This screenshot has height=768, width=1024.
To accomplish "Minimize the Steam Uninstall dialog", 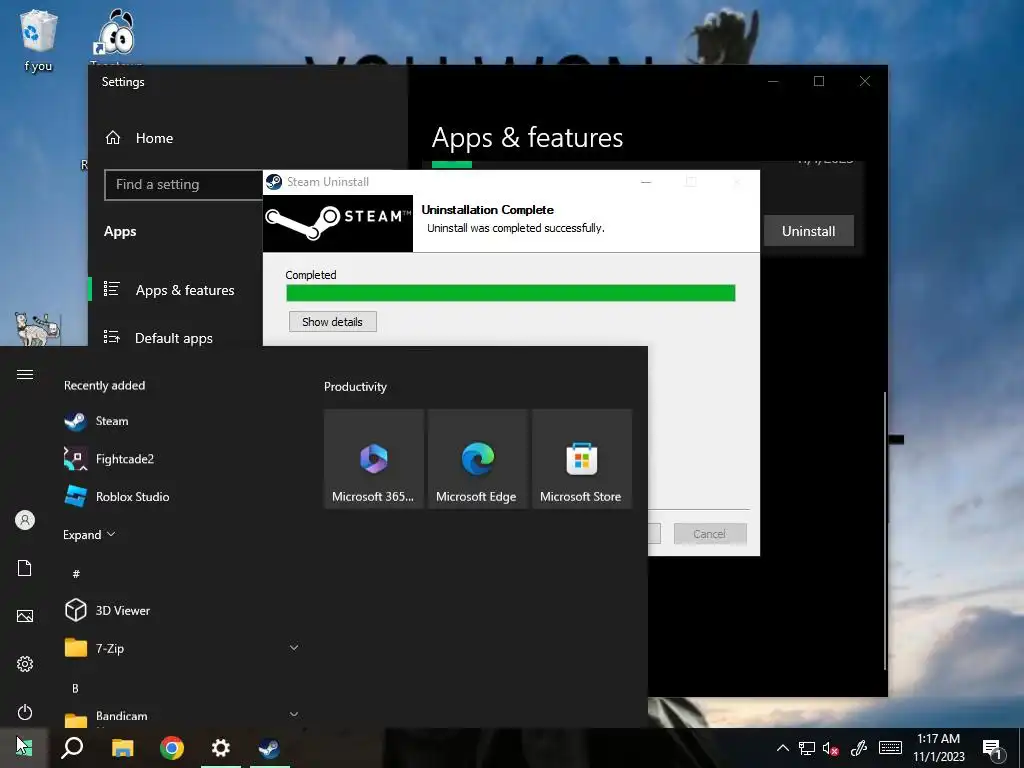I will 646,182.
